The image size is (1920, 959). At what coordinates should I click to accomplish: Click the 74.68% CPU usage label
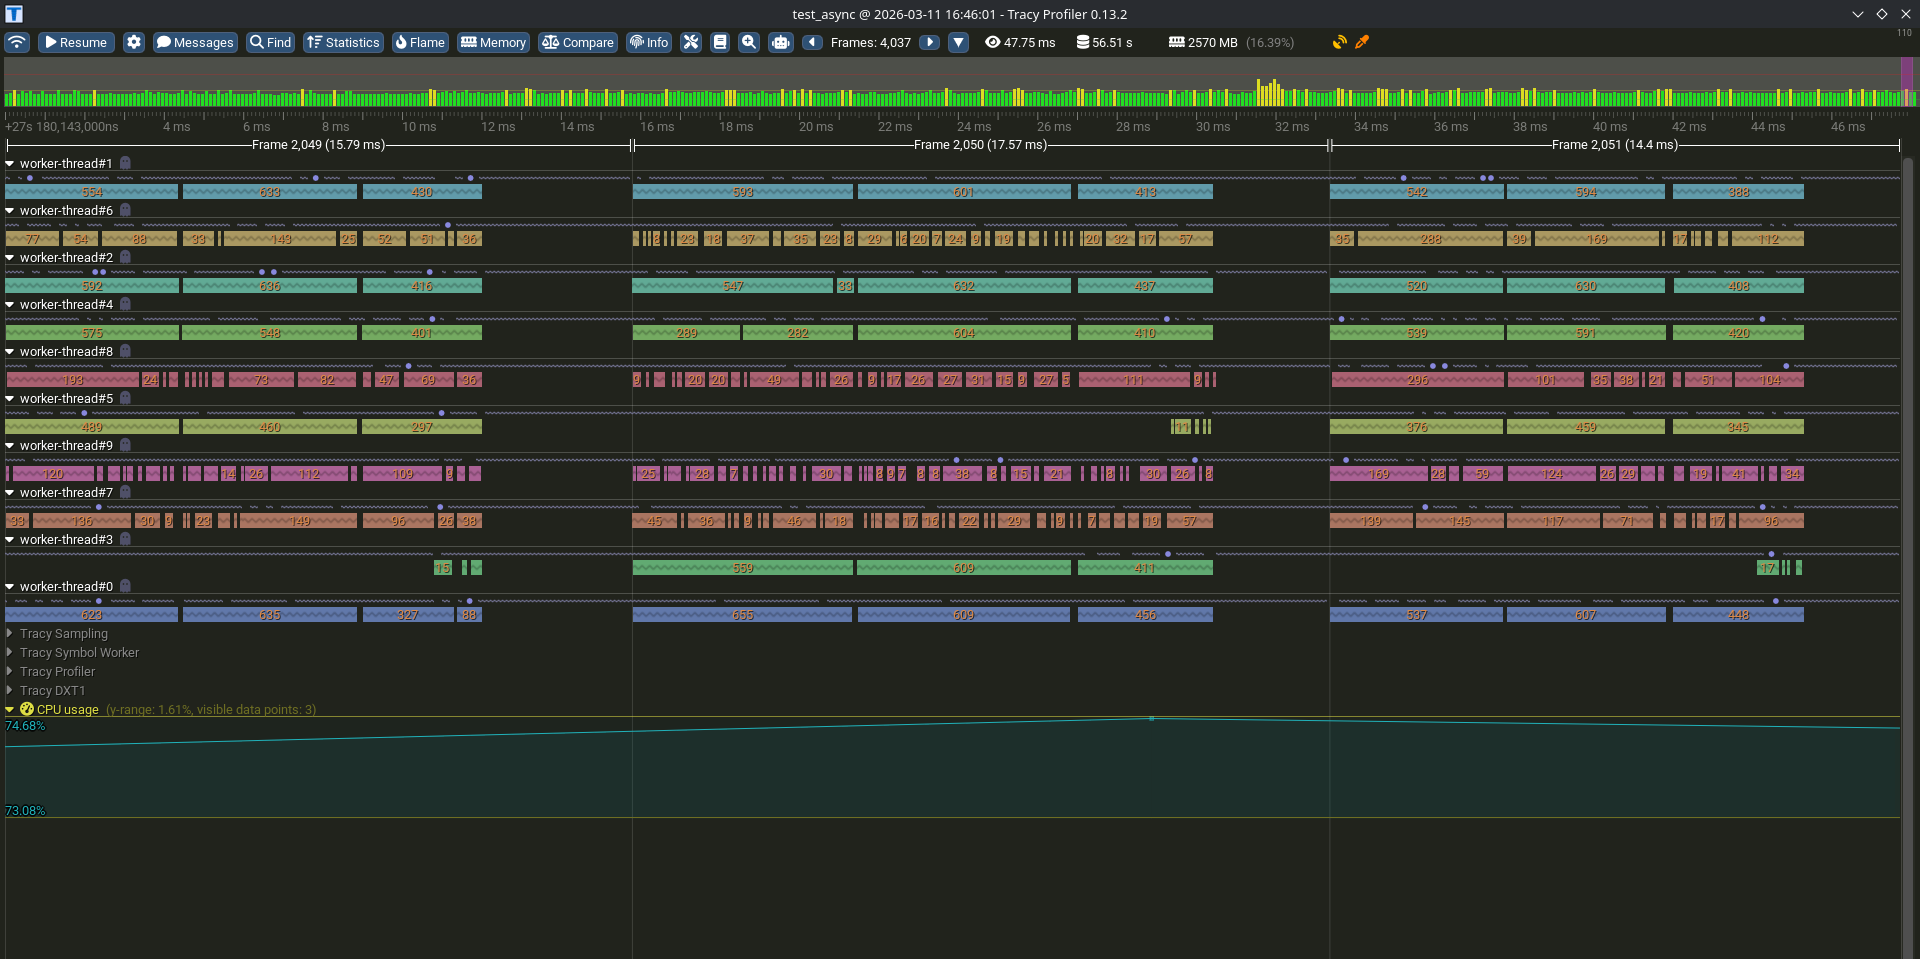point(25,726)
